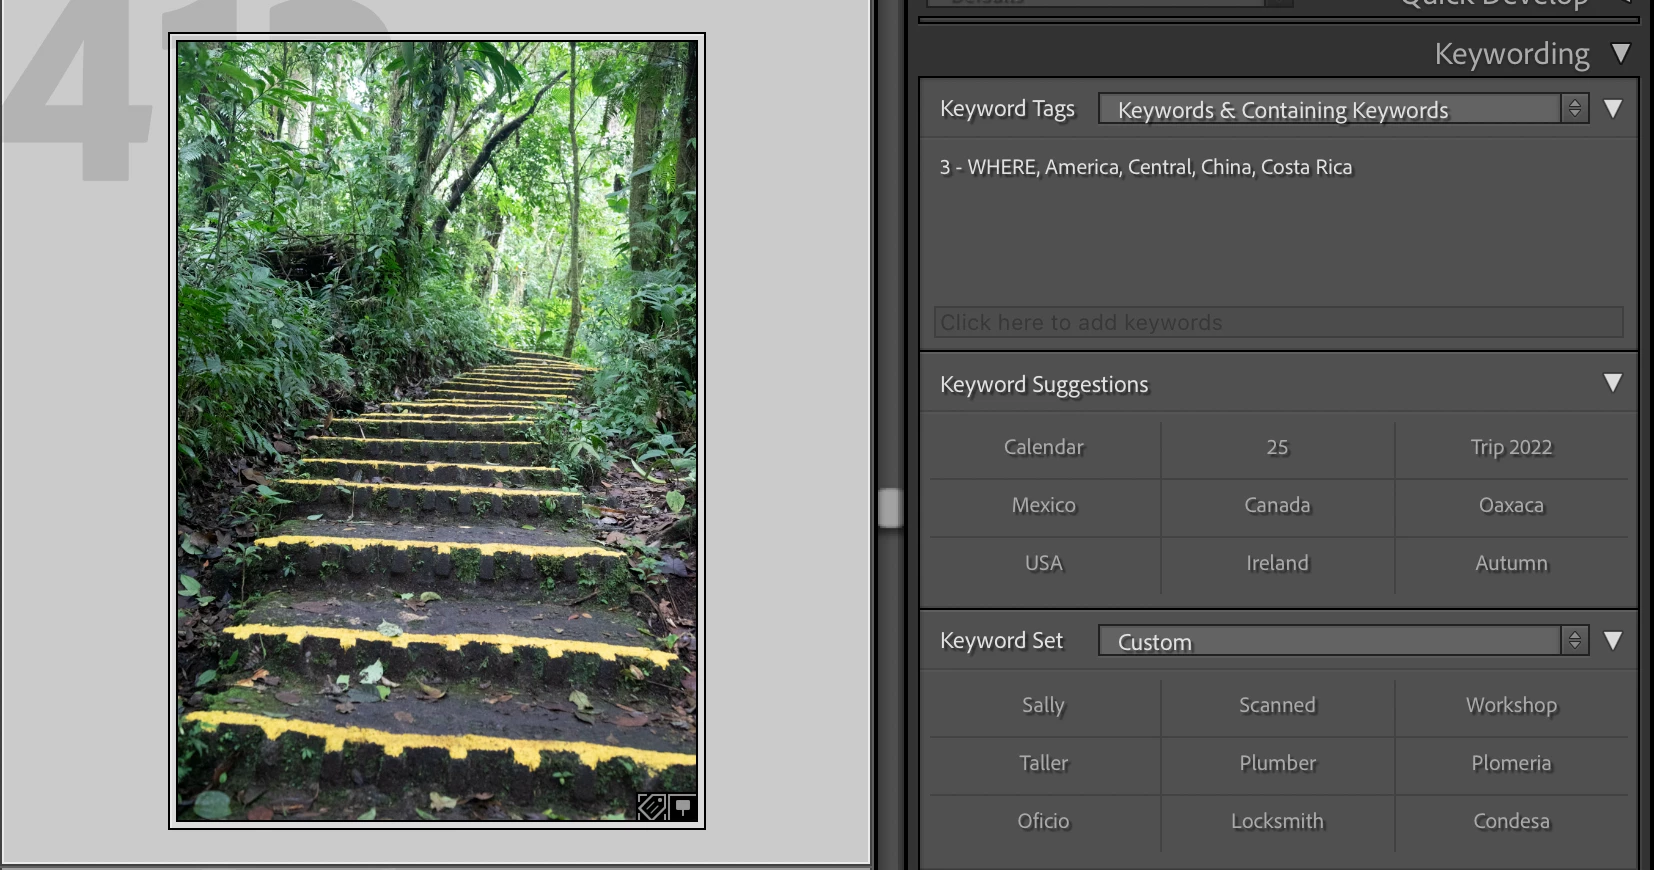Apply the Locksmith keyword from set
1654x870 pixels.
[x=1277, y=821]
